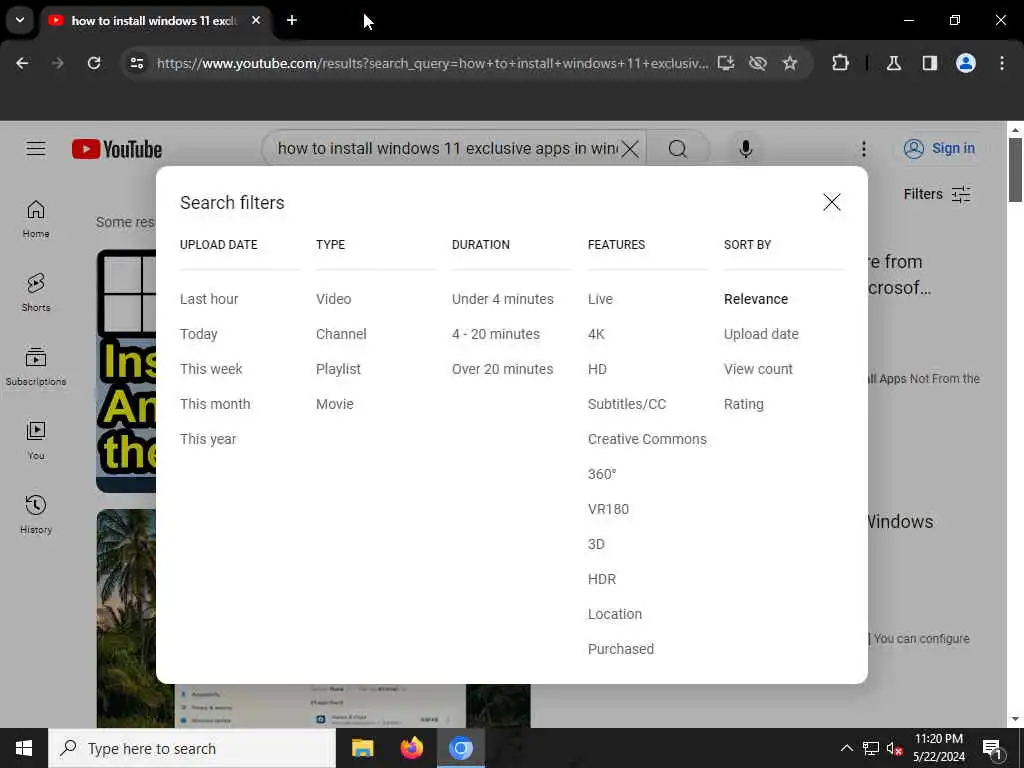Open Shorts in the sidebar
Screen dimensions: 1024x768
click(36, 293)
